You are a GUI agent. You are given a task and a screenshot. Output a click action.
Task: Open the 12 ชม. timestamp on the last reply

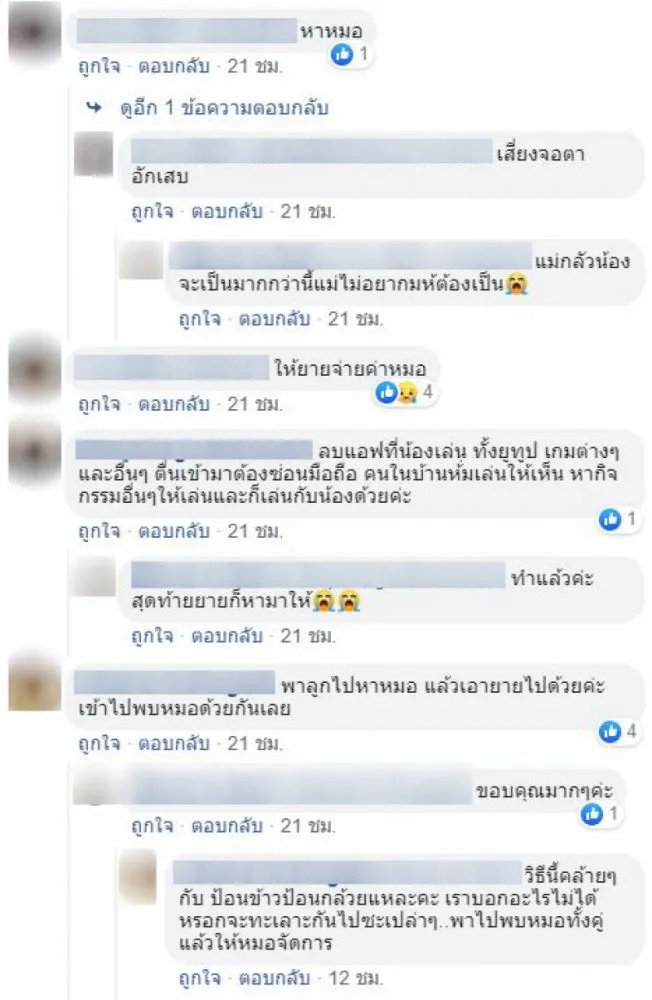pos(355,978)
